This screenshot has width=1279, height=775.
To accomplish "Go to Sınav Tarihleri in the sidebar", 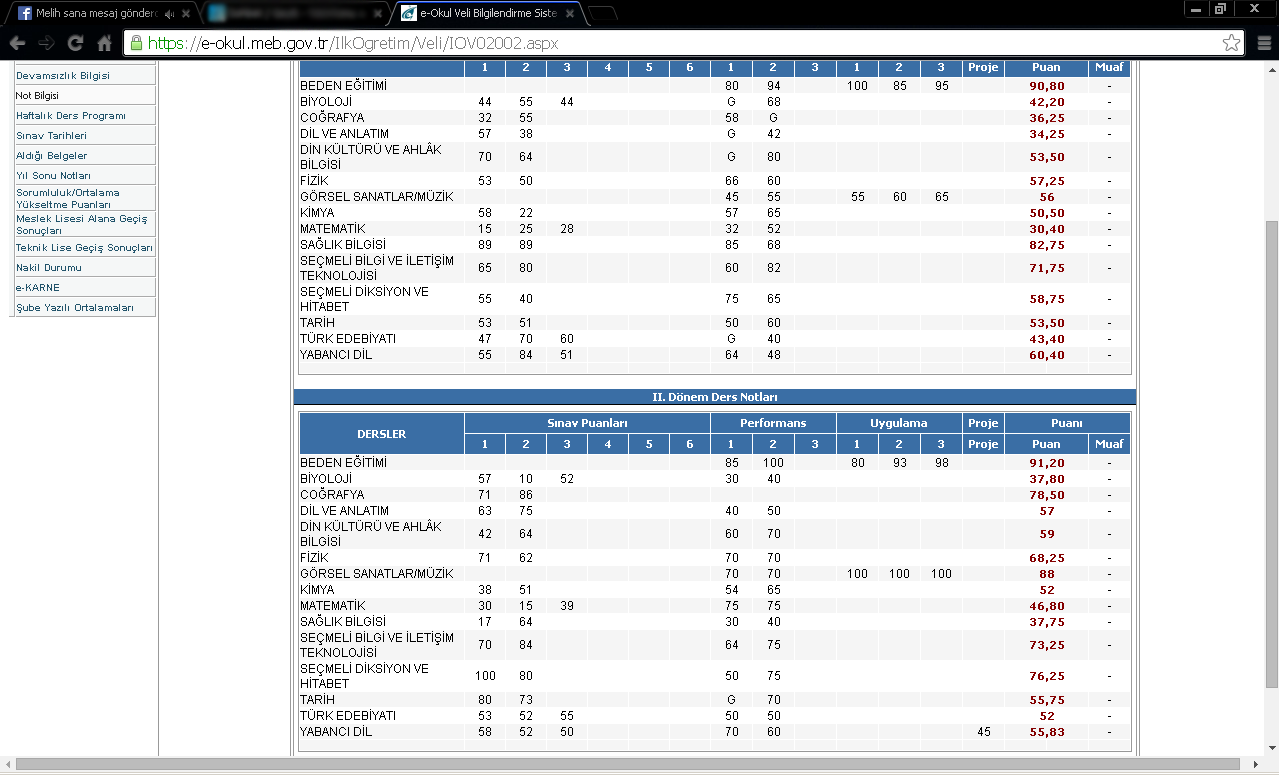I will click(51, 135).
